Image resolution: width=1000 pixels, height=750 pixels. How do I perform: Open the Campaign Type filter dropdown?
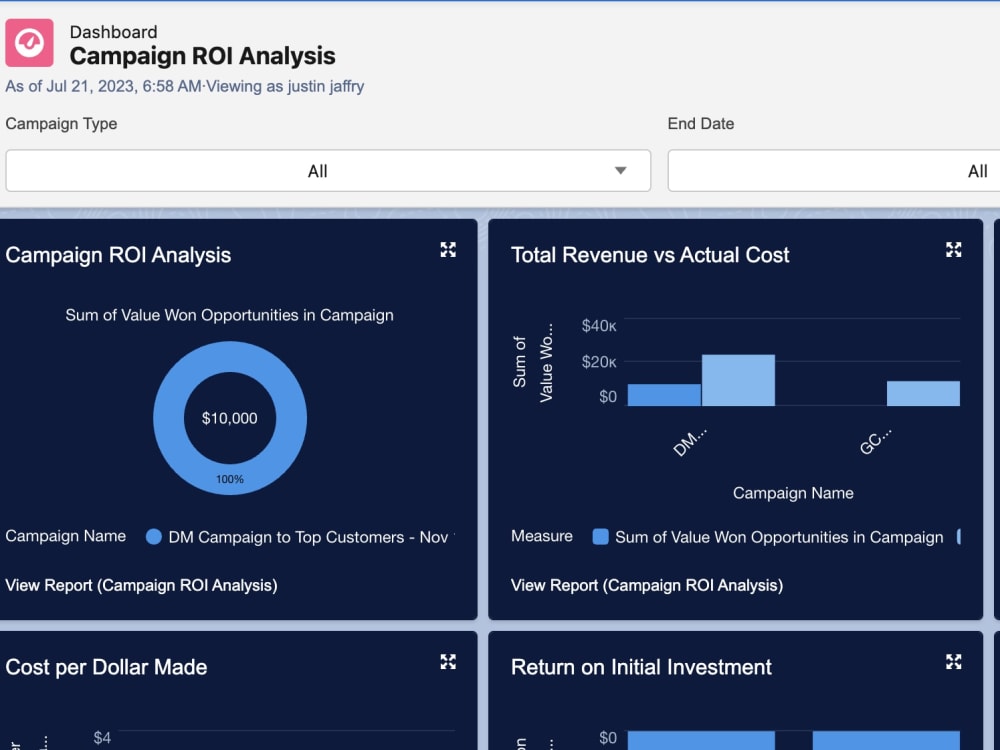328,171
